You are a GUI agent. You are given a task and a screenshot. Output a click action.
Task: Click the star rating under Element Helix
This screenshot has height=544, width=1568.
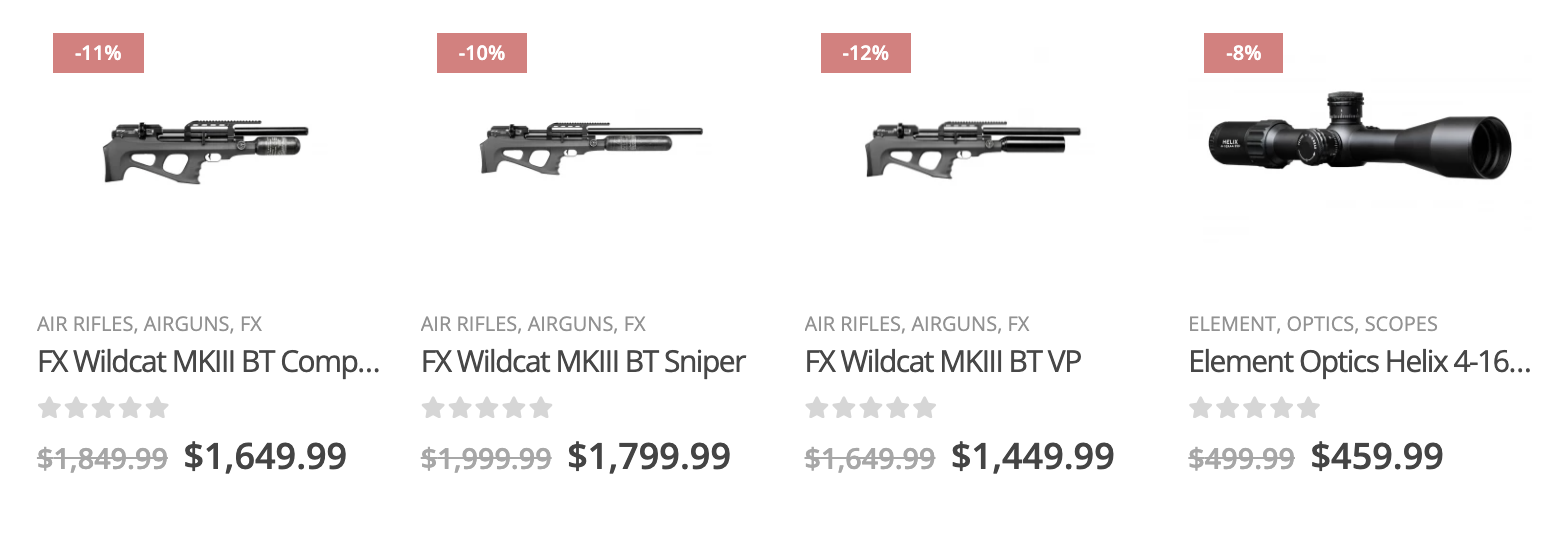click(1255, 408)
